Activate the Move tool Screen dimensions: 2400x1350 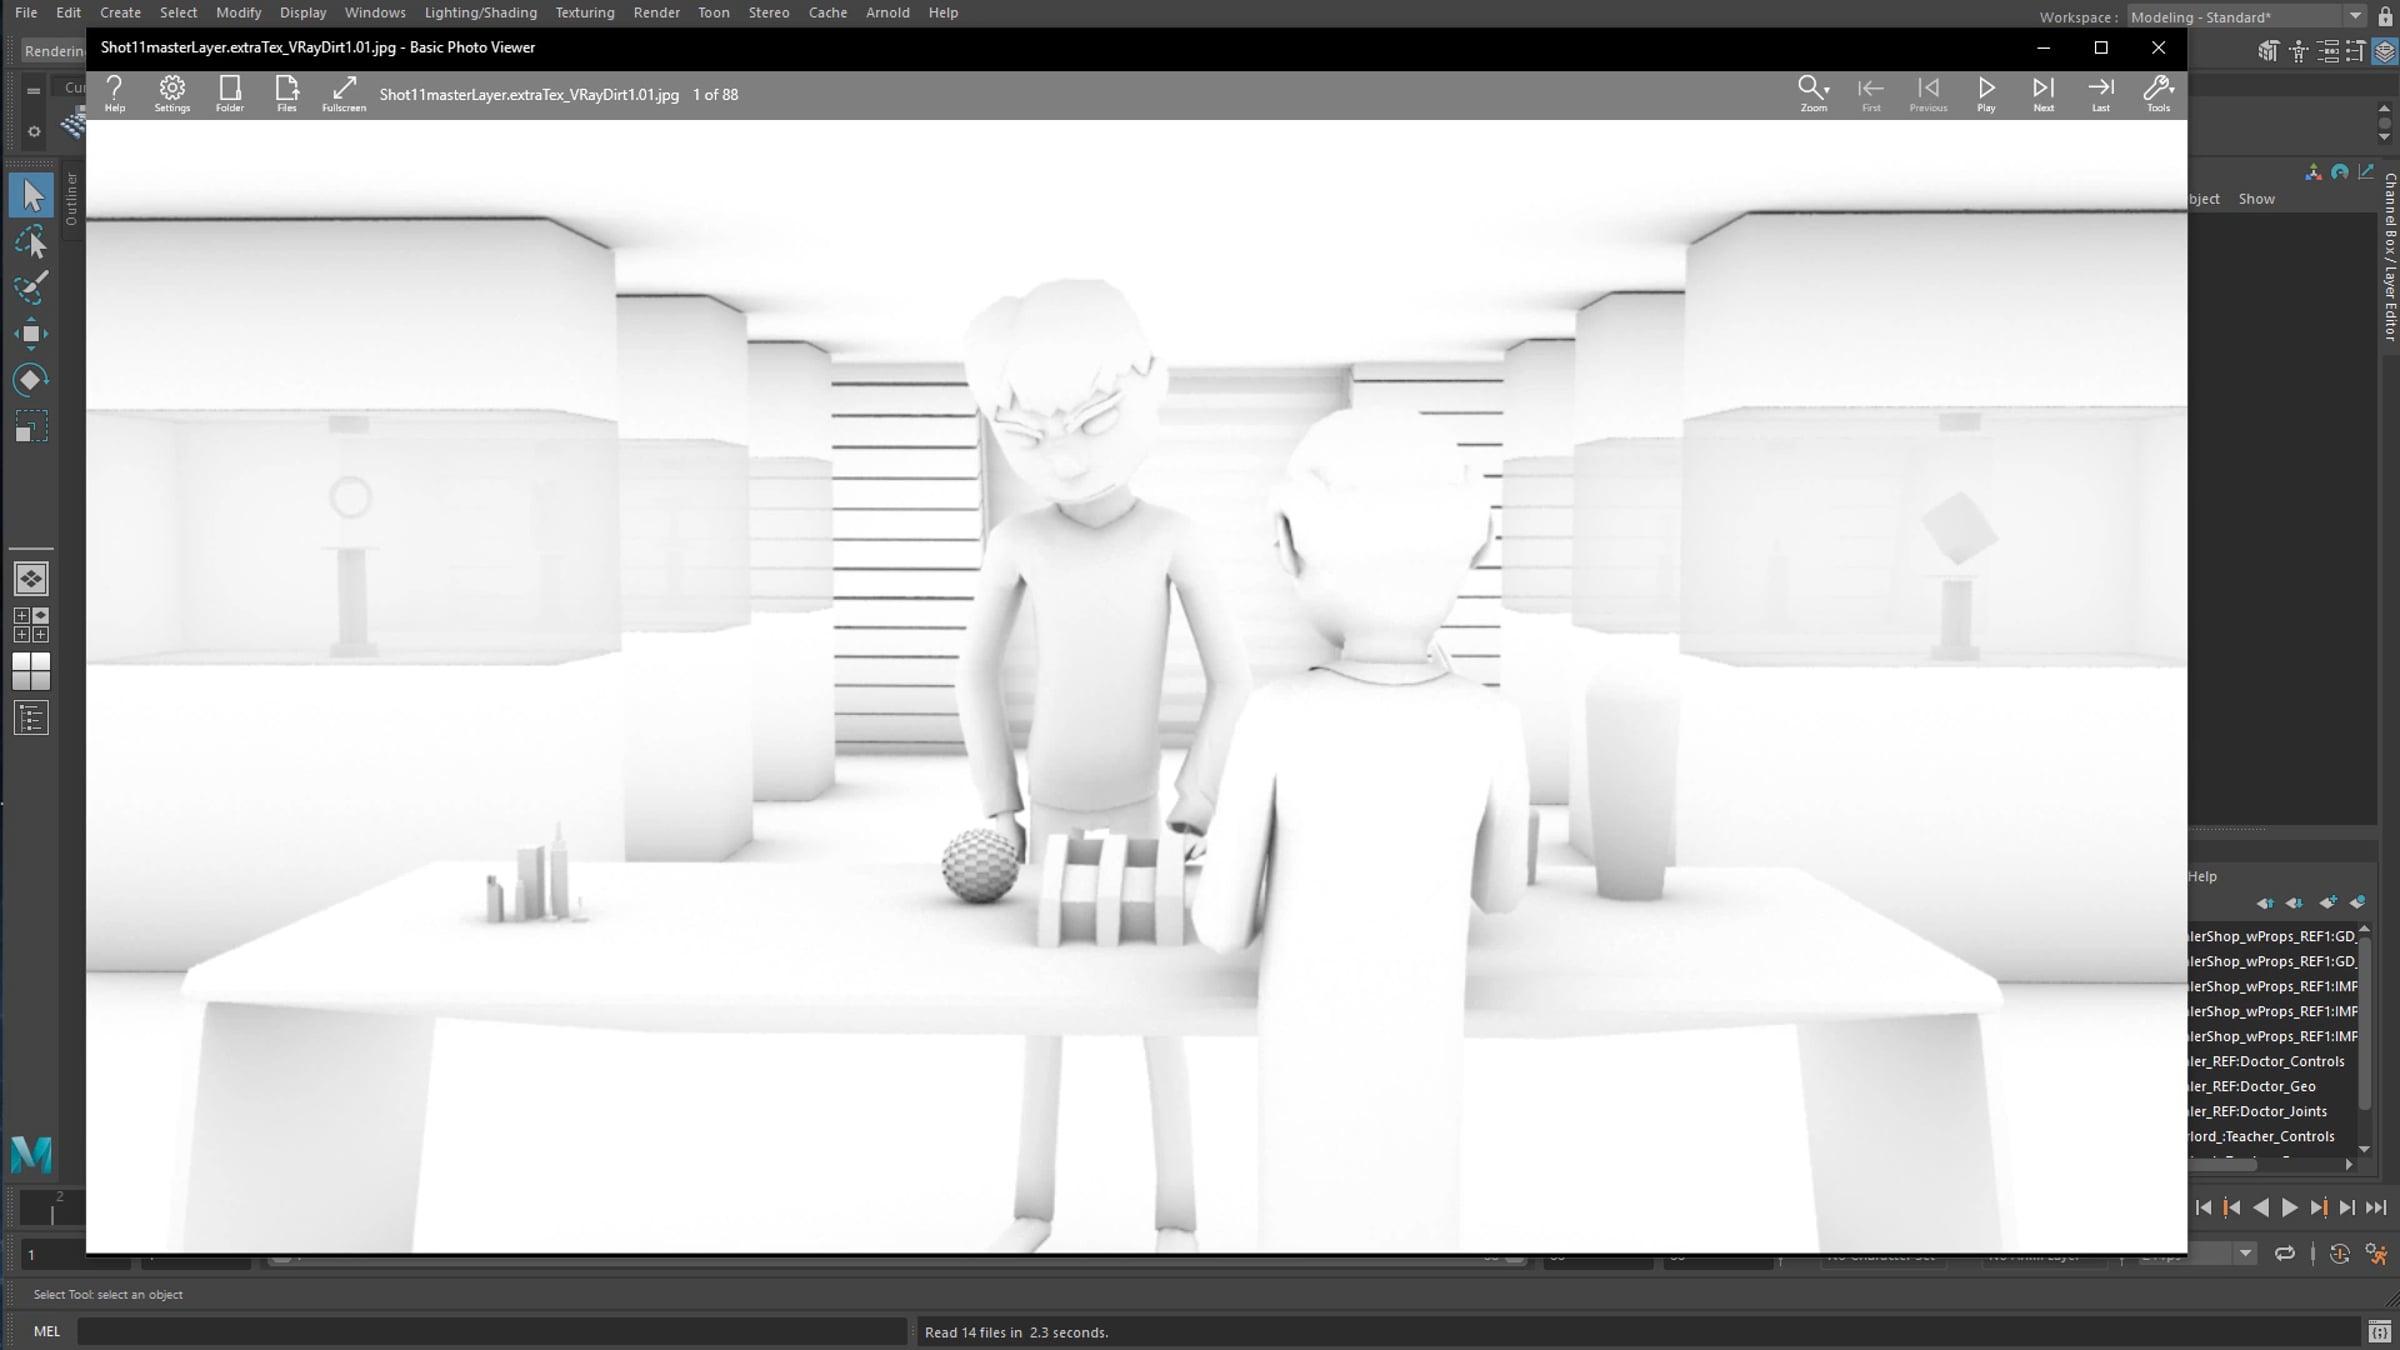tap(31, 334)
